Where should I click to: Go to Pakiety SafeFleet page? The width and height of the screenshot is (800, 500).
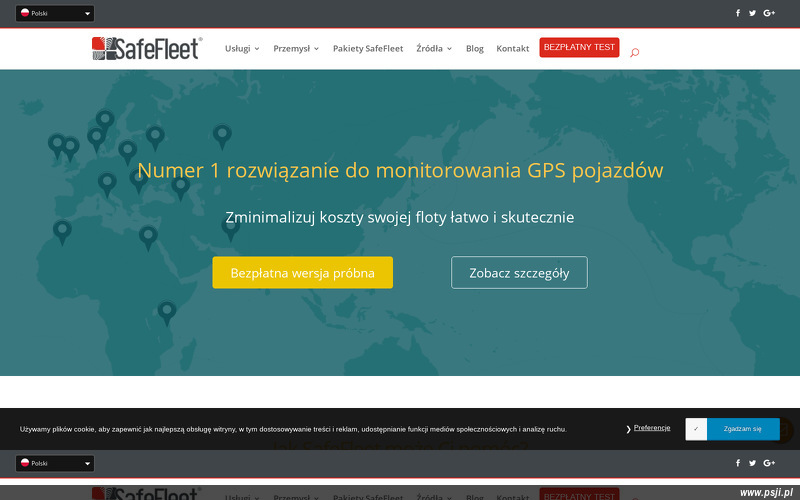[368, 48]
